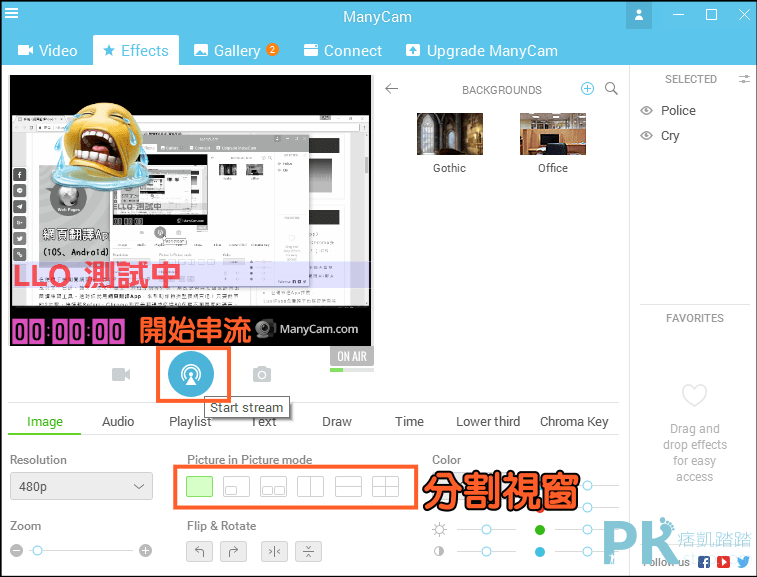Open the Lower third tab
The height and width of the screenshot is (577, 757).
488,422
